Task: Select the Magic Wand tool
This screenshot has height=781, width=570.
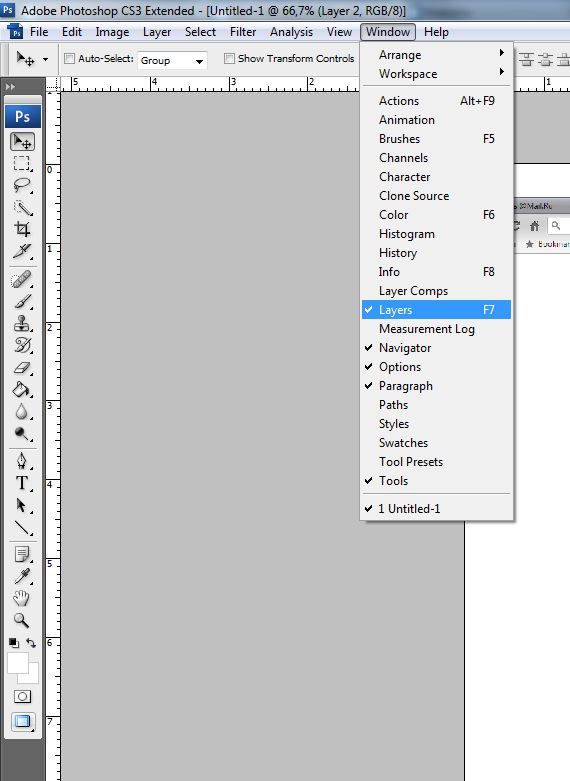Action: tap(22, 207)
